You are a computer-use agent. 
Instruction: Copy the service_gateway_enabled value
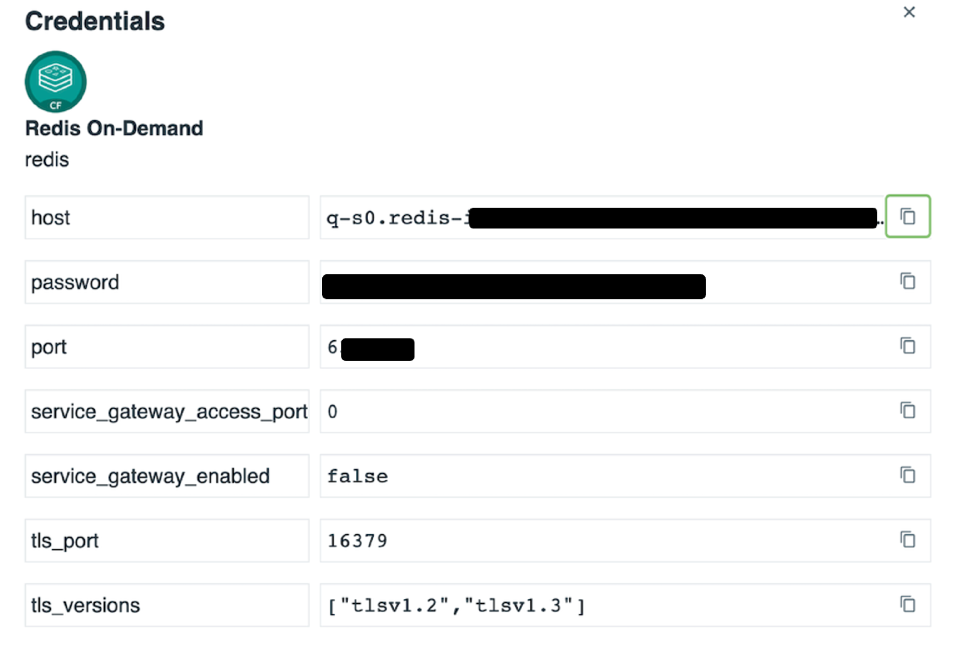tap(908, 475)
